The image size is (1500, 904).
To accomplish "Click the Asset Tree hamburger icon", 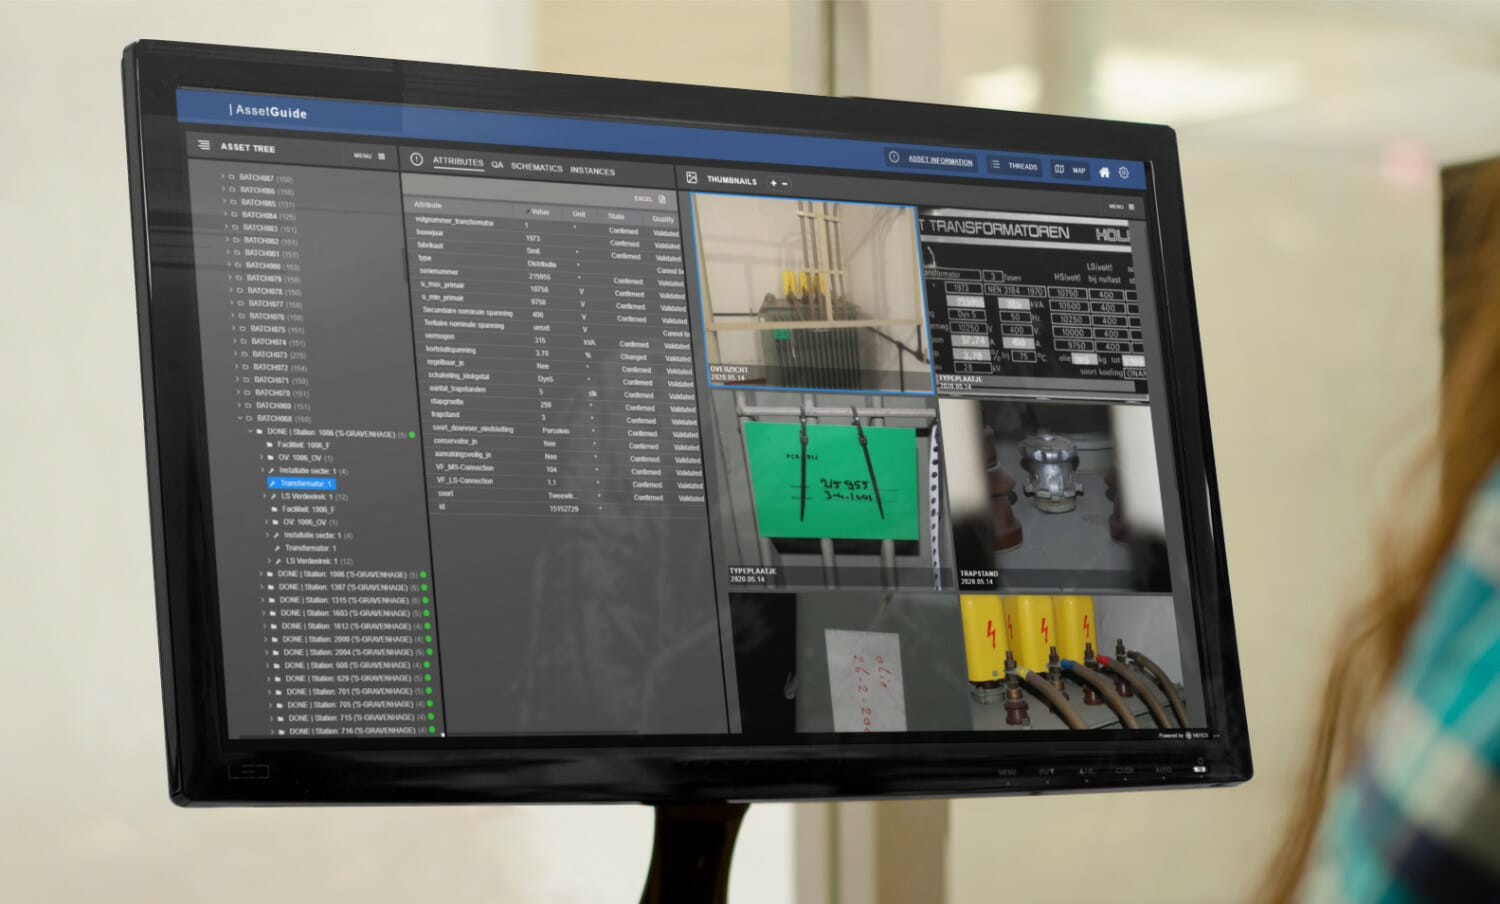I will pyautogui.click(x=204, y=145).
